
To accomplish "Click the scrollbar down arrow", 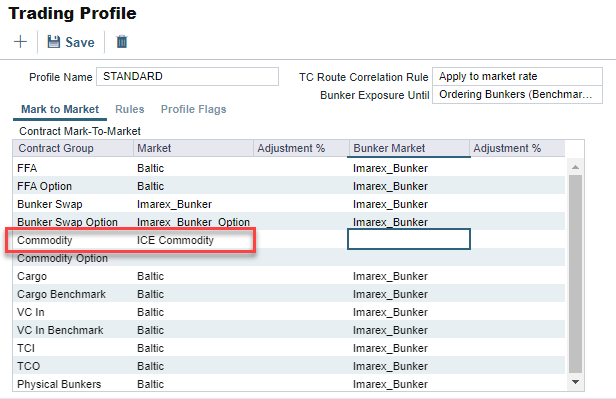I will [x=575, y=382].
